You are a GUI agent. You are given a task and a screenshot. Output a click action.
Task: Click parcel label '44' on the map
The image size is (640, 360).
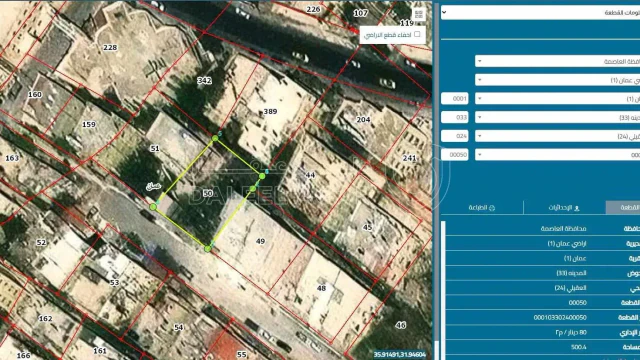tap(310, 175)
